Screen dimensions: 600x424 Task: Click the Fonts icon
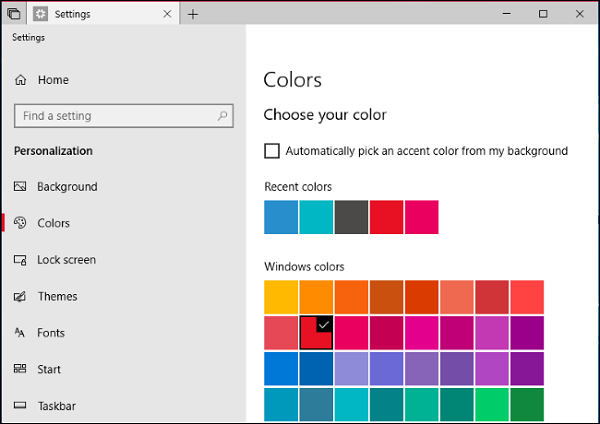point(20,333)
